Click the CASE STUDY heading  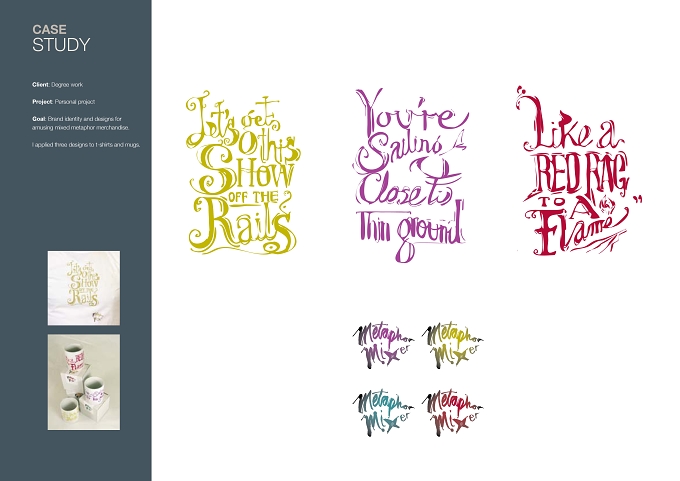coord(61,38)
